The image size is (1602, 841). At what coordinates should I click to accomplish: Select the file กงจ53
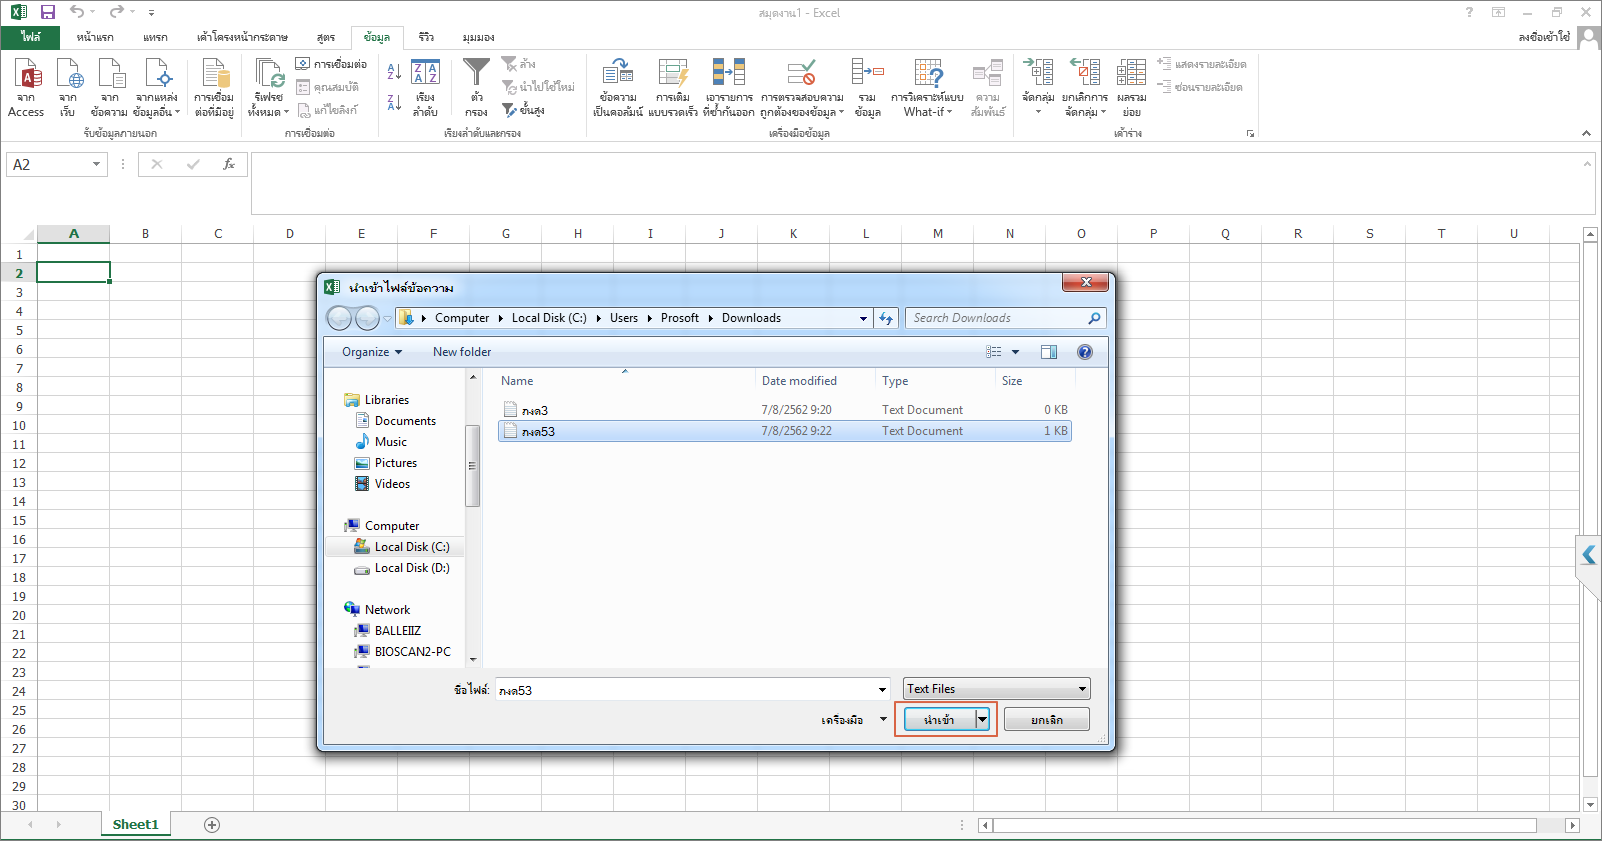click(785, 431)
